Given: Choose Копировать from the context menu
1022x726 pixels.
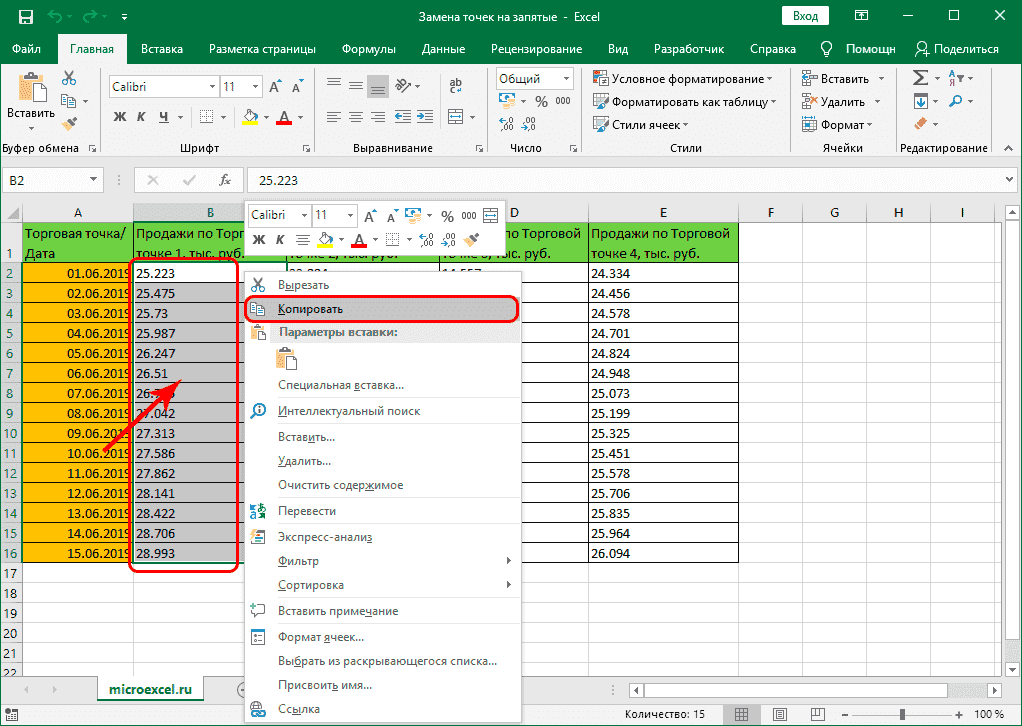Looking at the screenshot, I should pyautogui.click(x=310, y=309).
